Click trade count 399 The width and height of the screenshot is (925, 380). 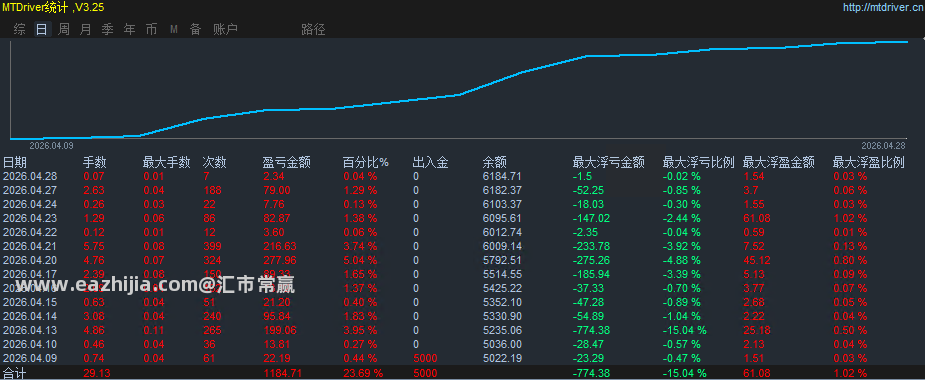pyautogui.click(x=212, y=246)
